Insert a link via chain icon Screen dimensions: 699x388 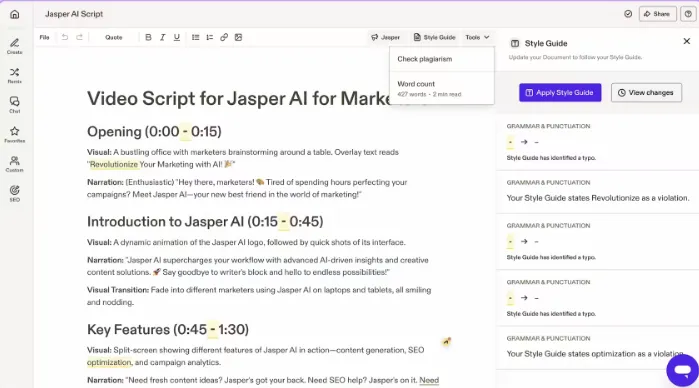click(224, 37)
